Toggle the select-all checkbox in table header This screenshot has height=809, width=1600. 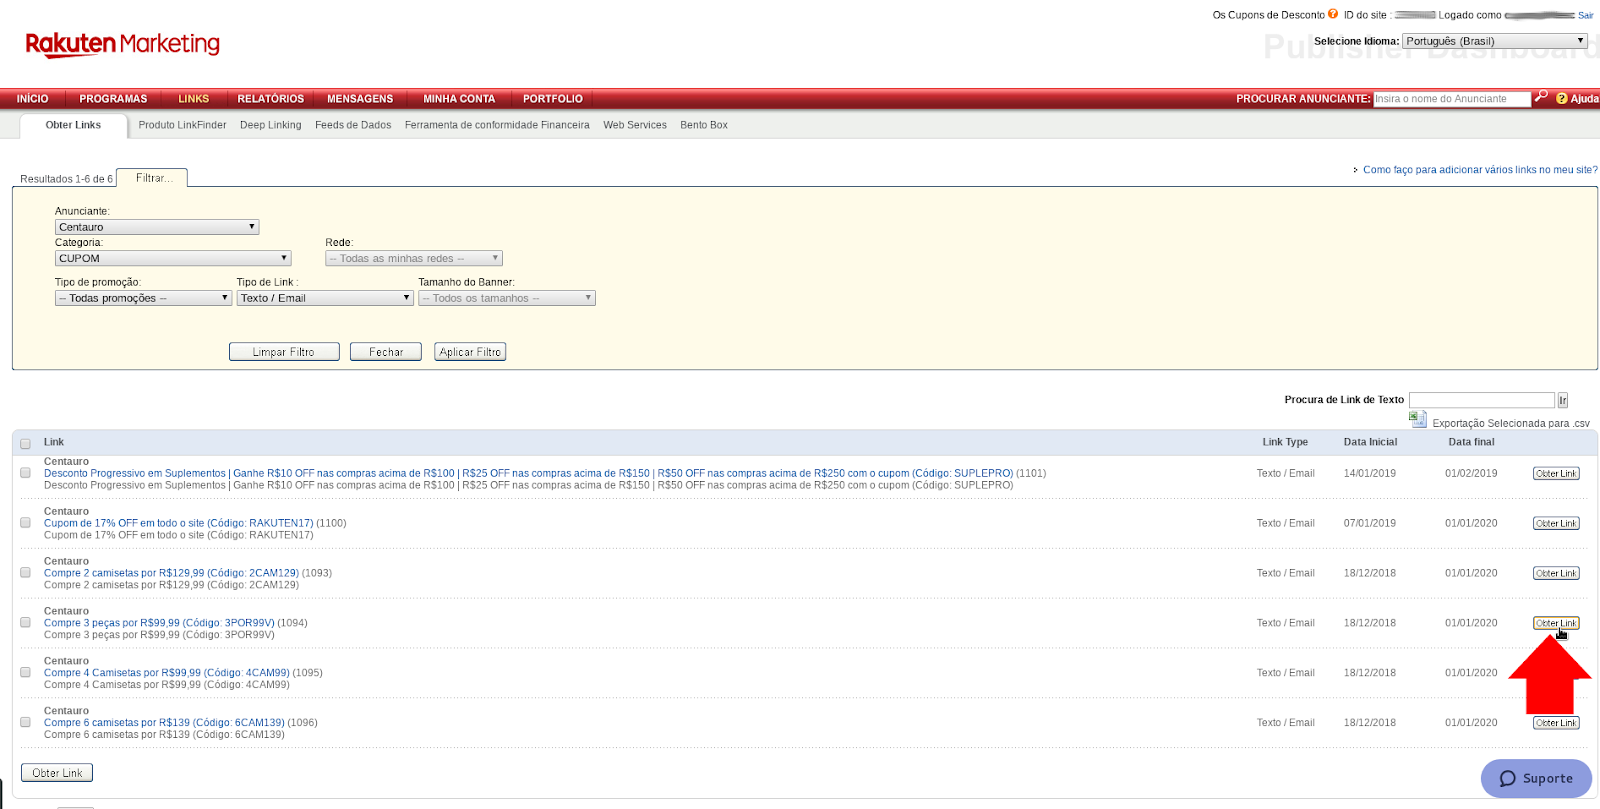pos(26,443)
